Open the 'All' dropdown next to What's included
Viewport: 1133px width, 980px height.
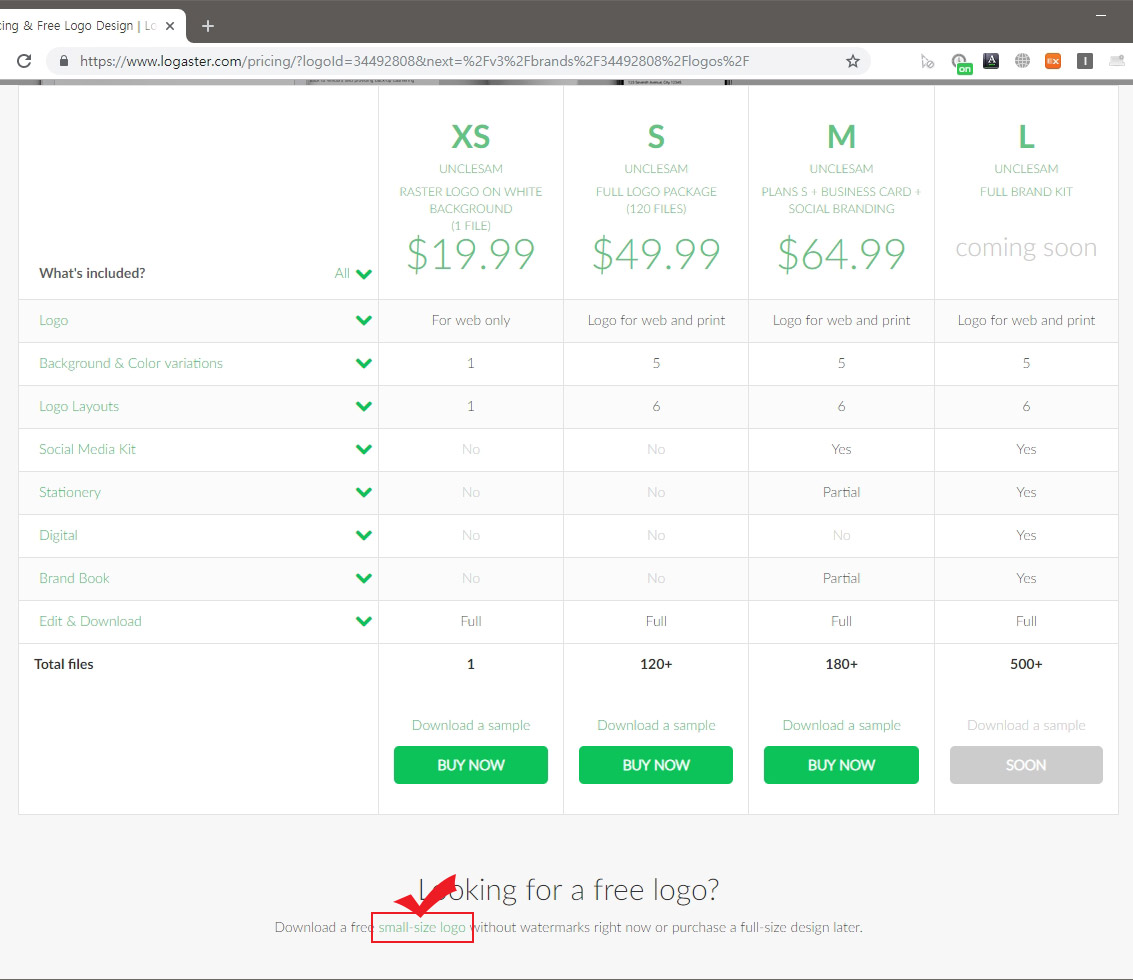tap(353, 273)
